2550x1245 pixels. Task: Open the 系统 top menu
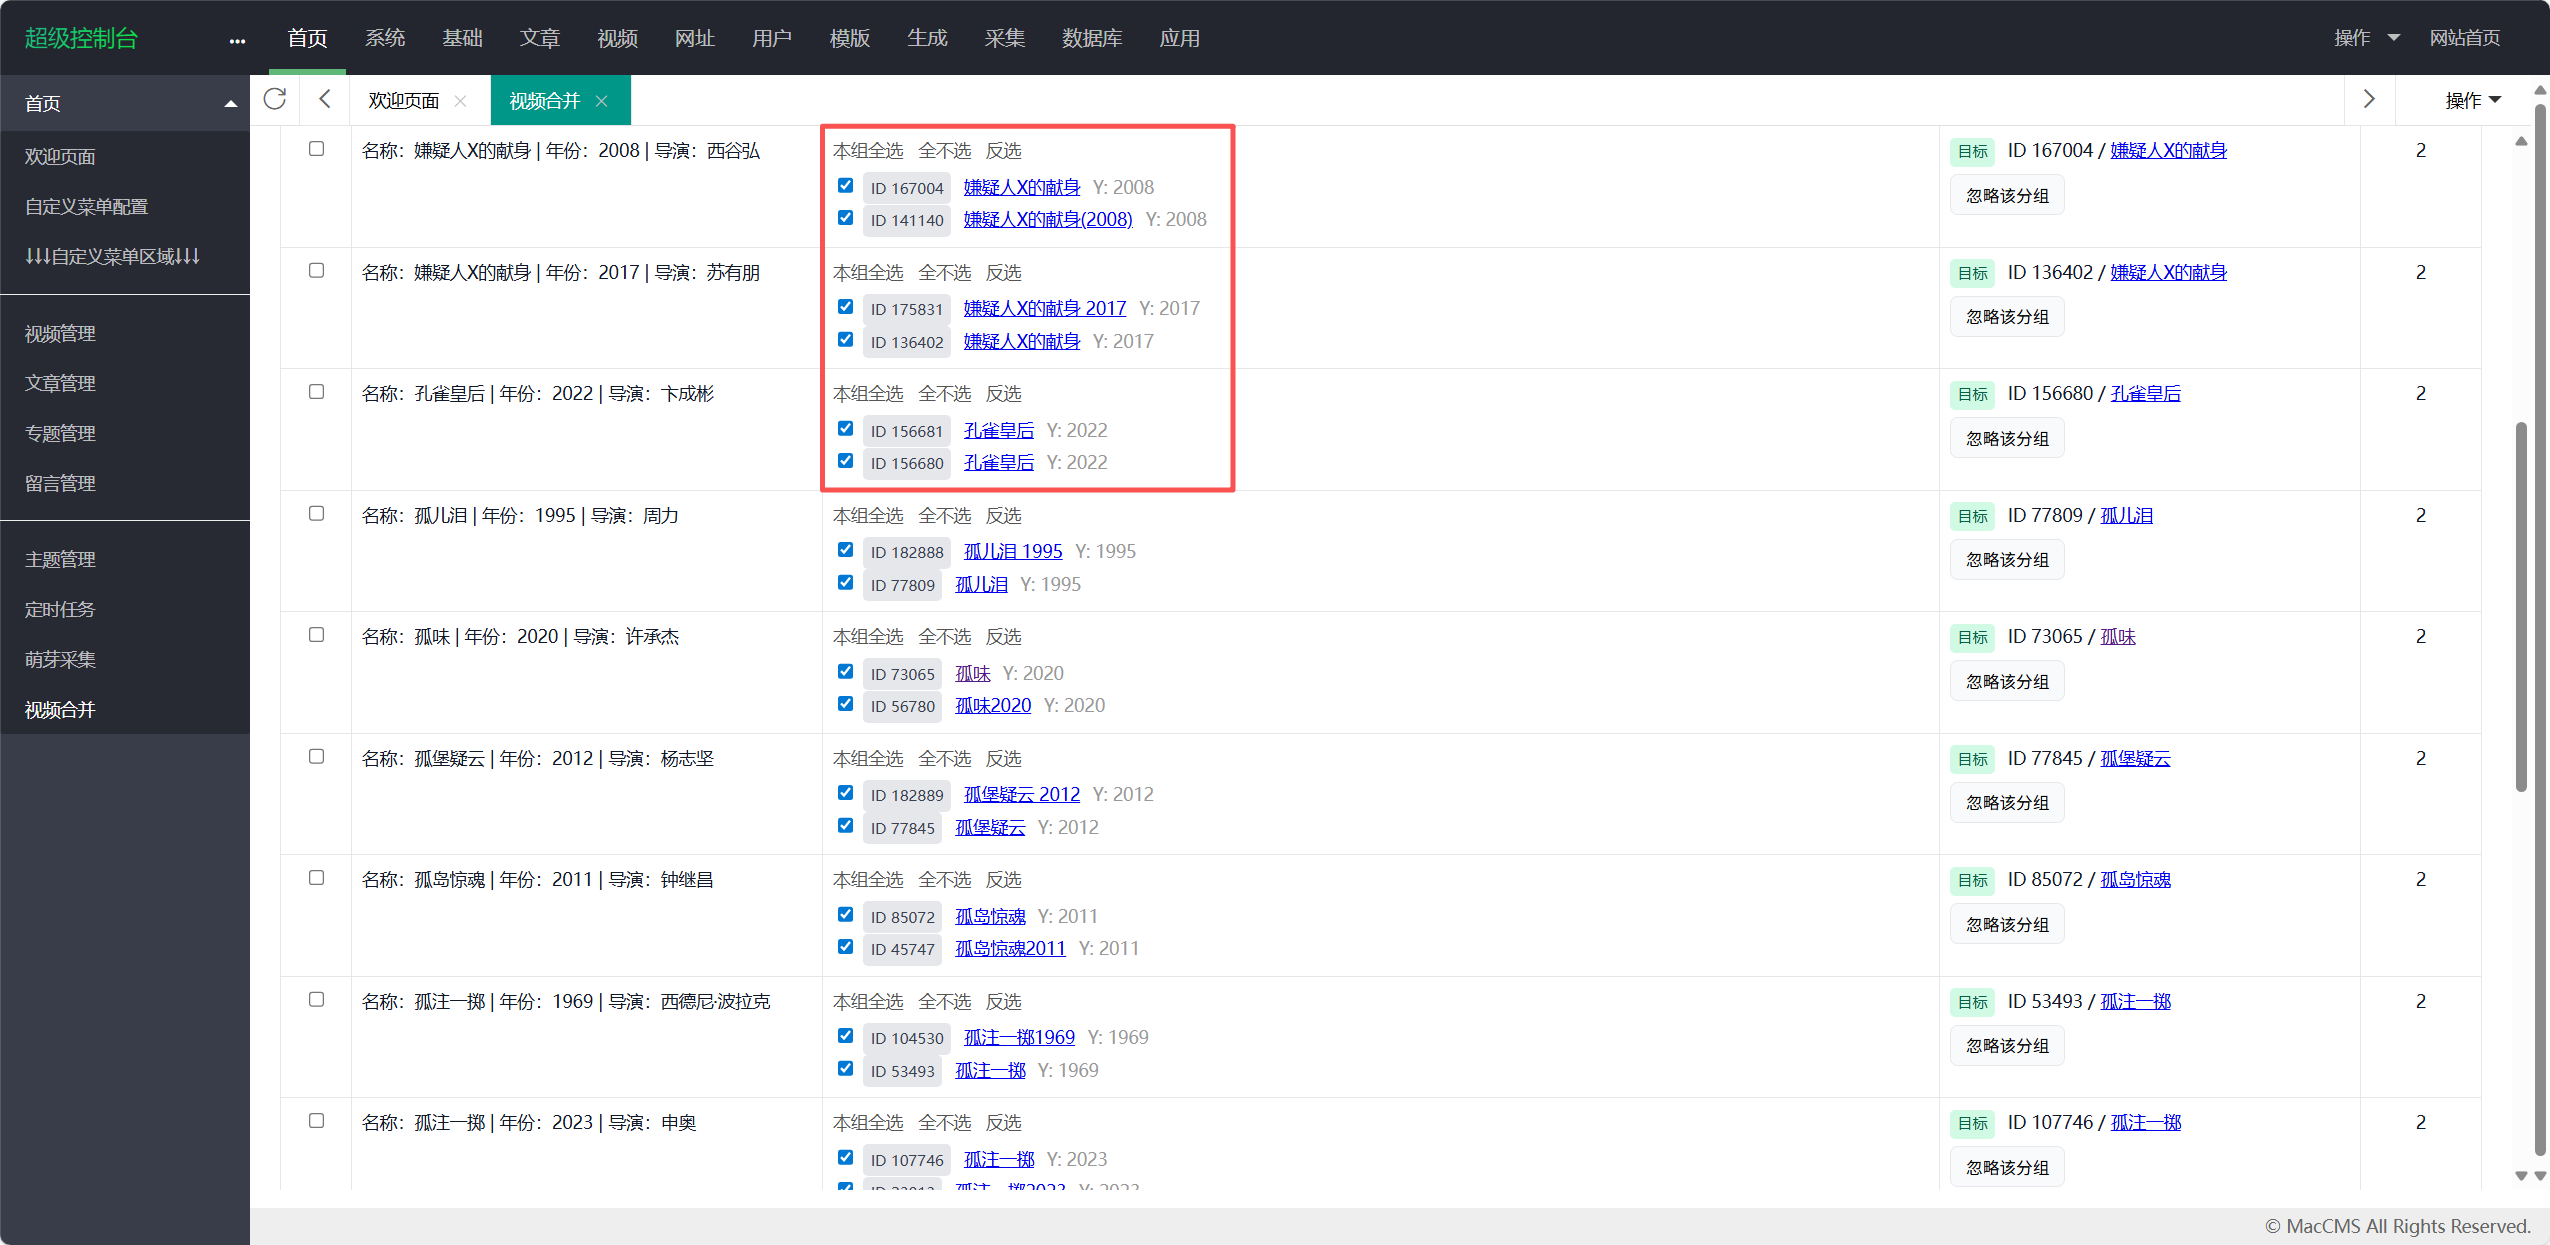[385, 38]
